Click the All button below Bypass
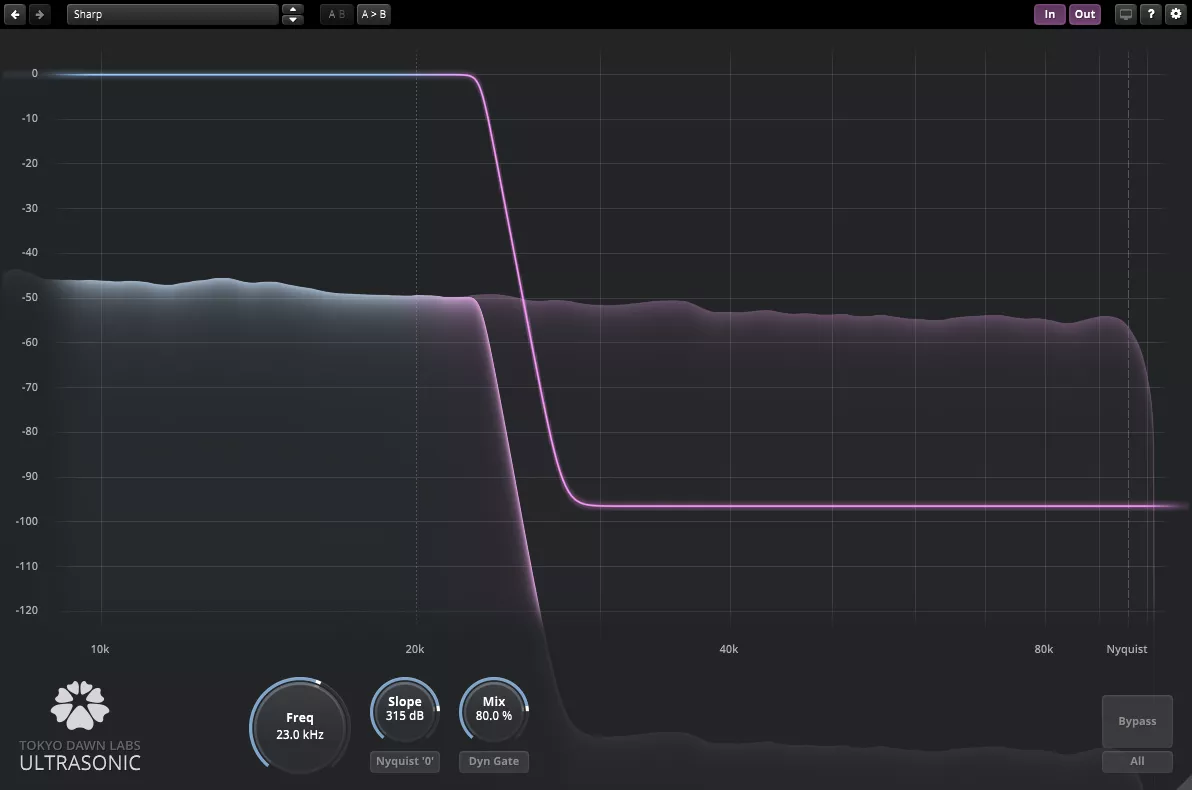 coord(1137,761)
